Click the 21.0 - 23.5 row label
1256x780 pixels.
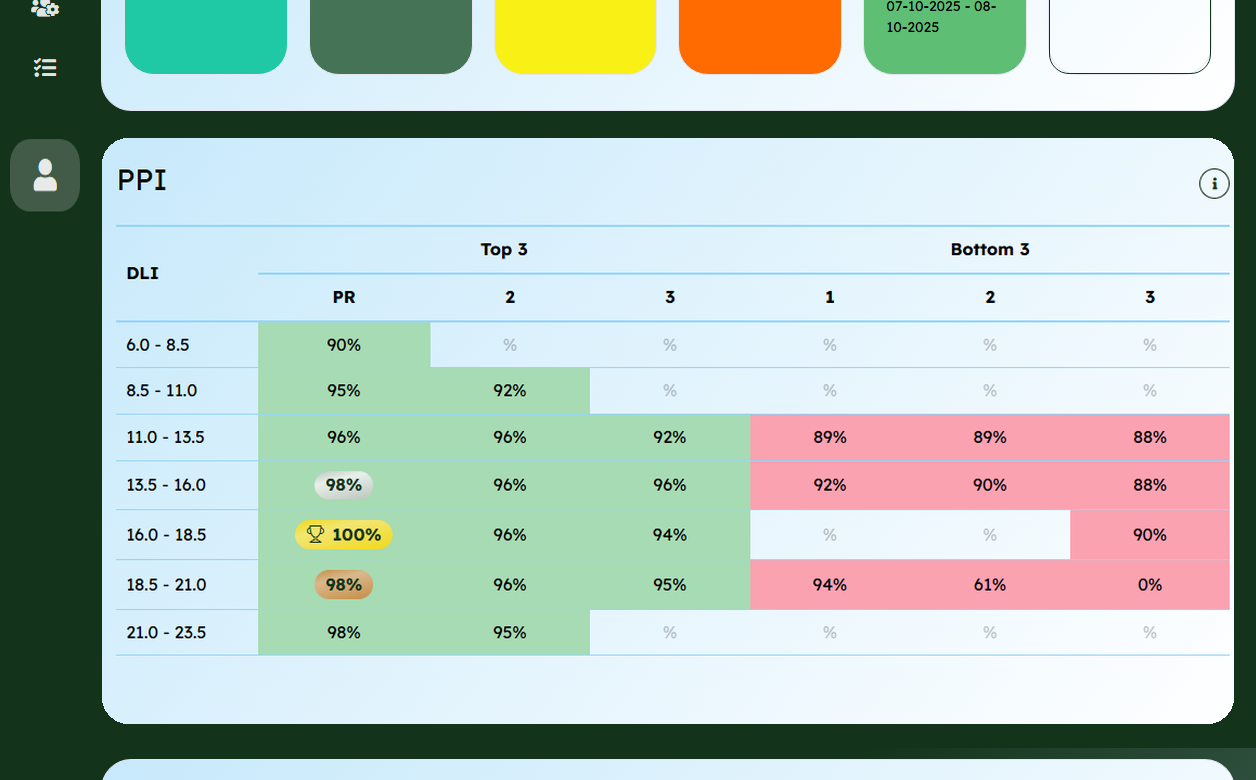tap(166, 633)
